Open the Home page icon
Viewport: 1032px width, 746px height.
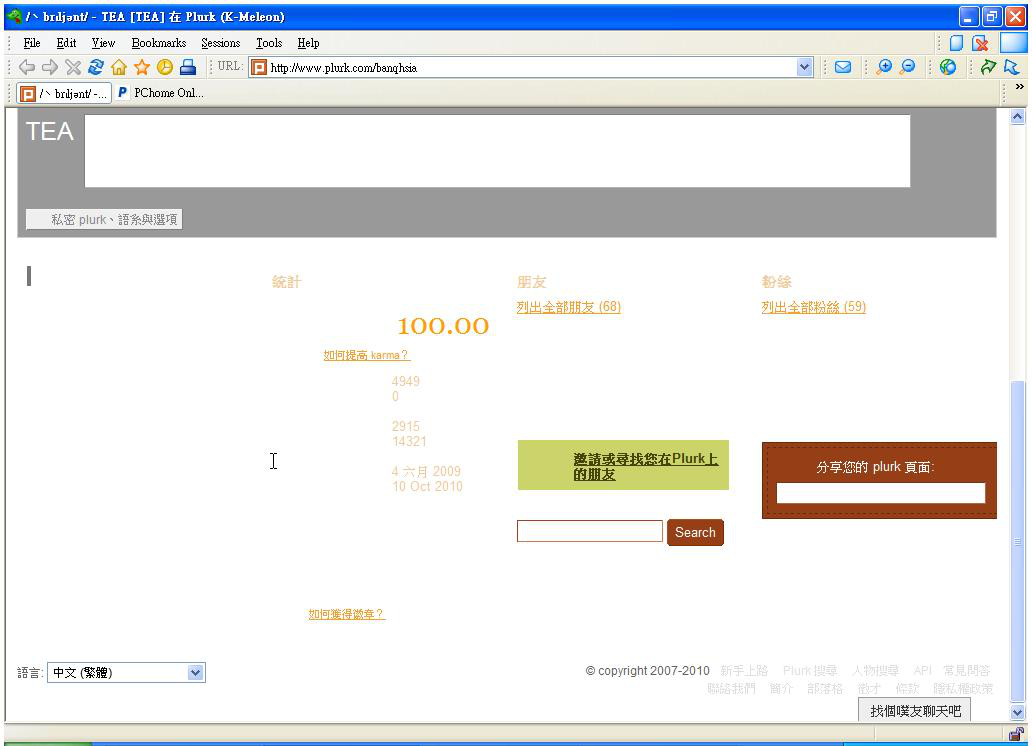tap(119, 67)
